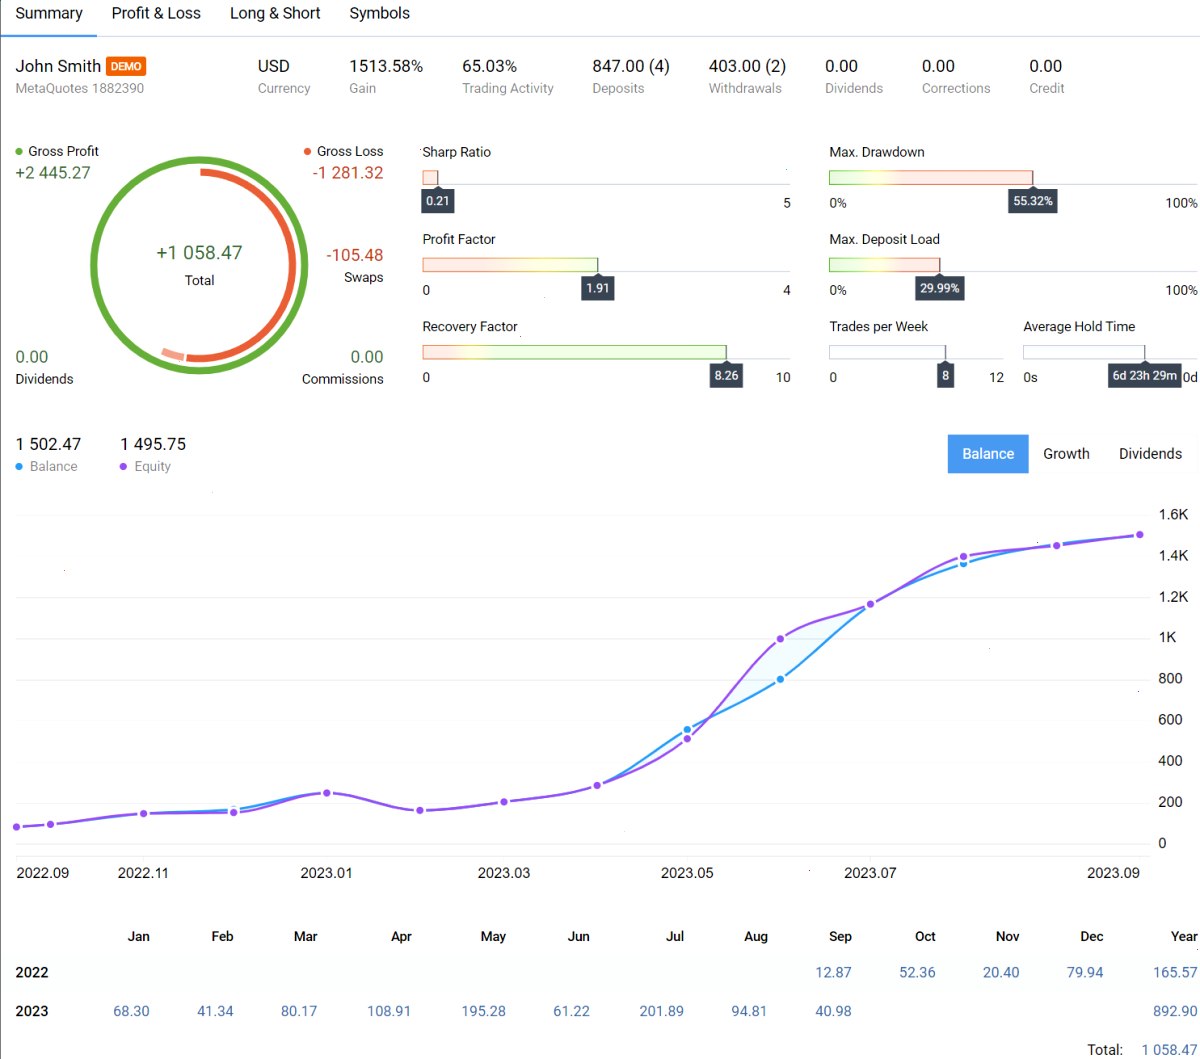Viewport: 1200px width, 1059px height.
Task: Click the blue Balance legend dot
Action: point(19,467)
